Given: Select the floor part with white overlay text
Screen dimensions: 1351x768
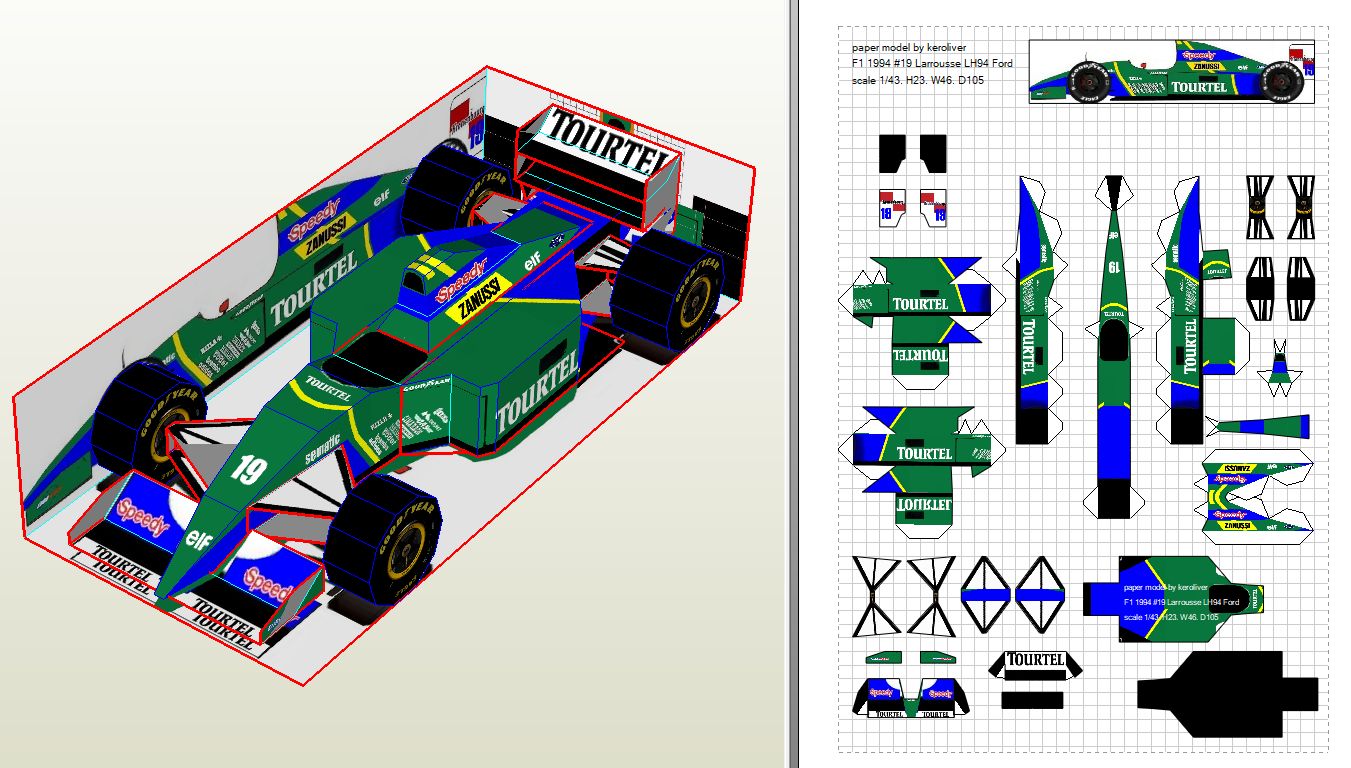Looking at the screenshot, I should tap(1174, 601).
